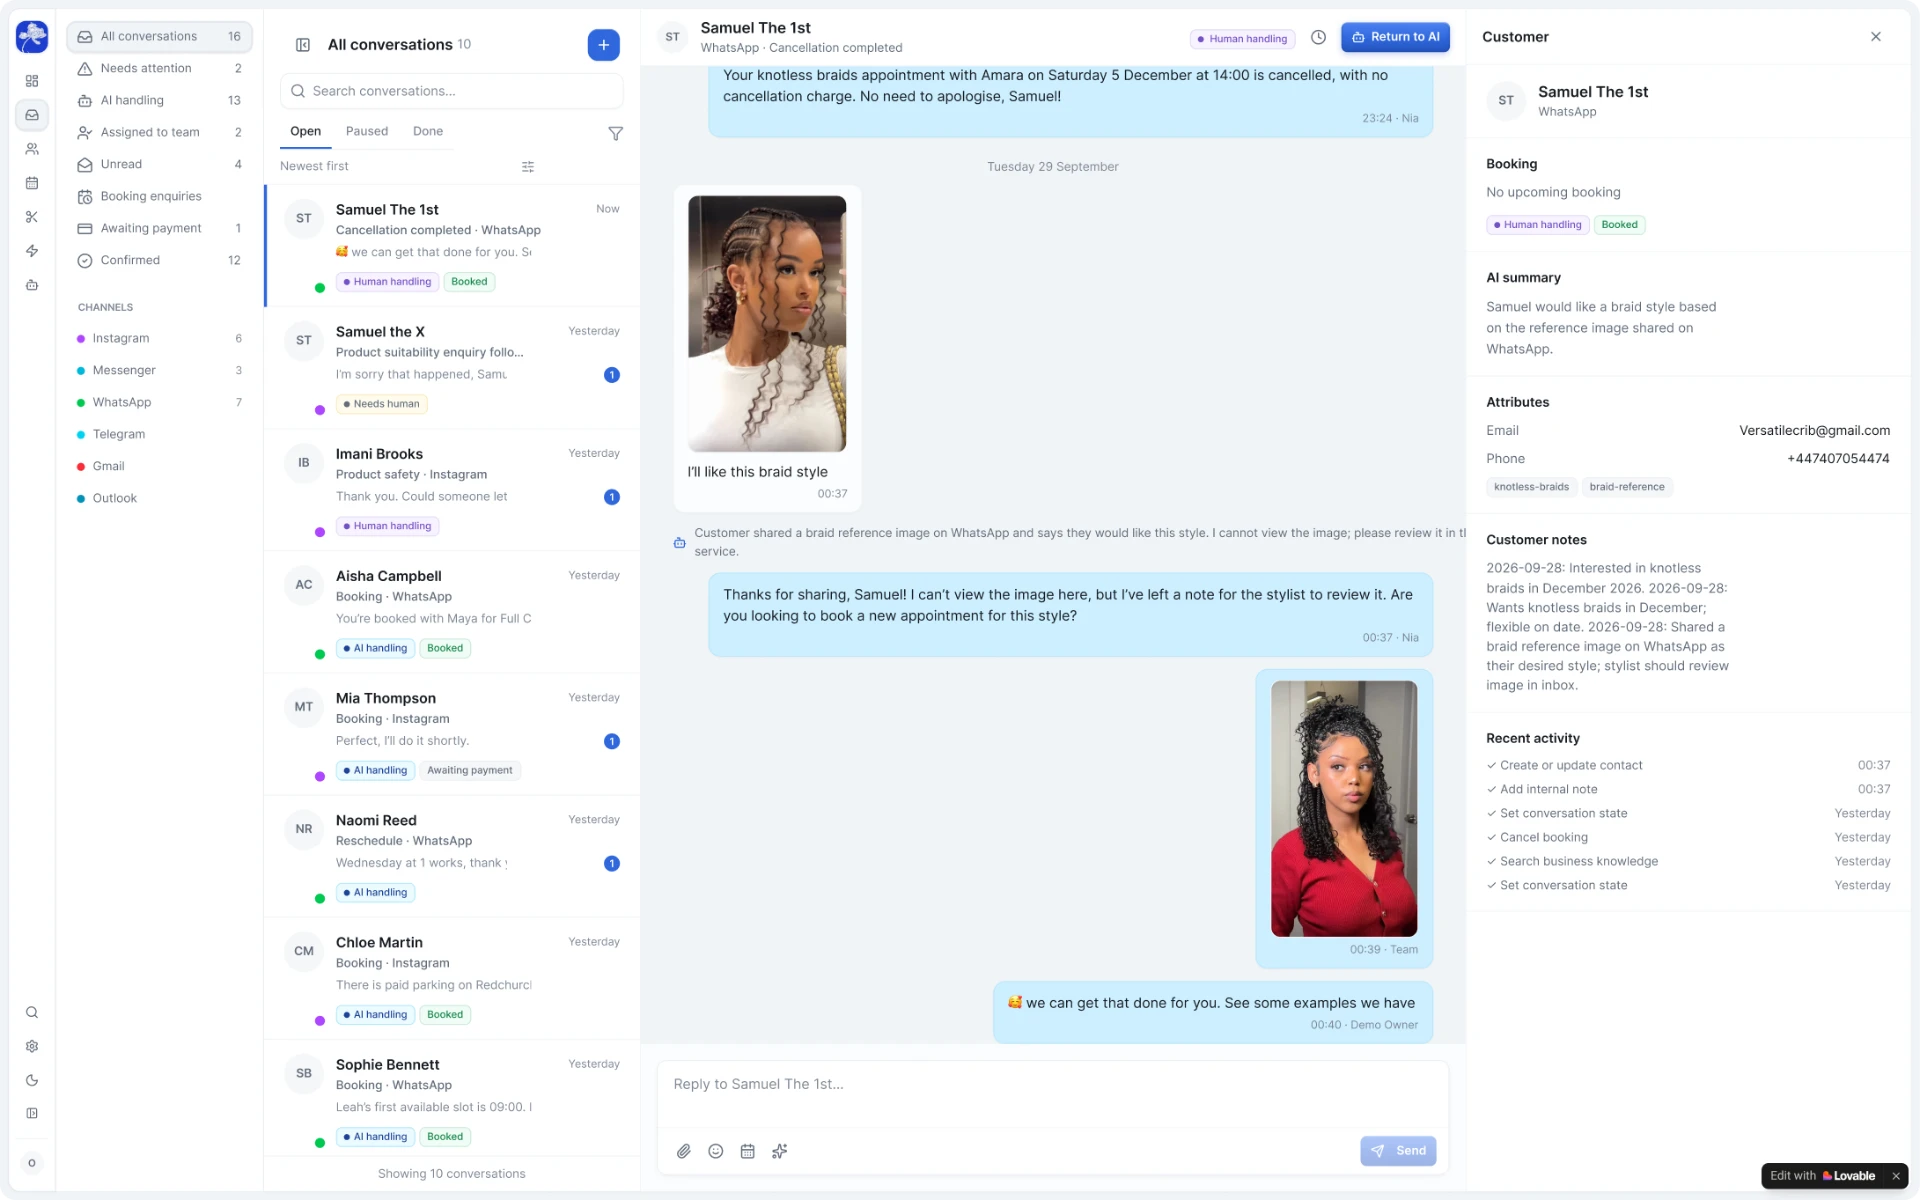
Task: Switch to the Done tab
Action: [x=428, y=131]
